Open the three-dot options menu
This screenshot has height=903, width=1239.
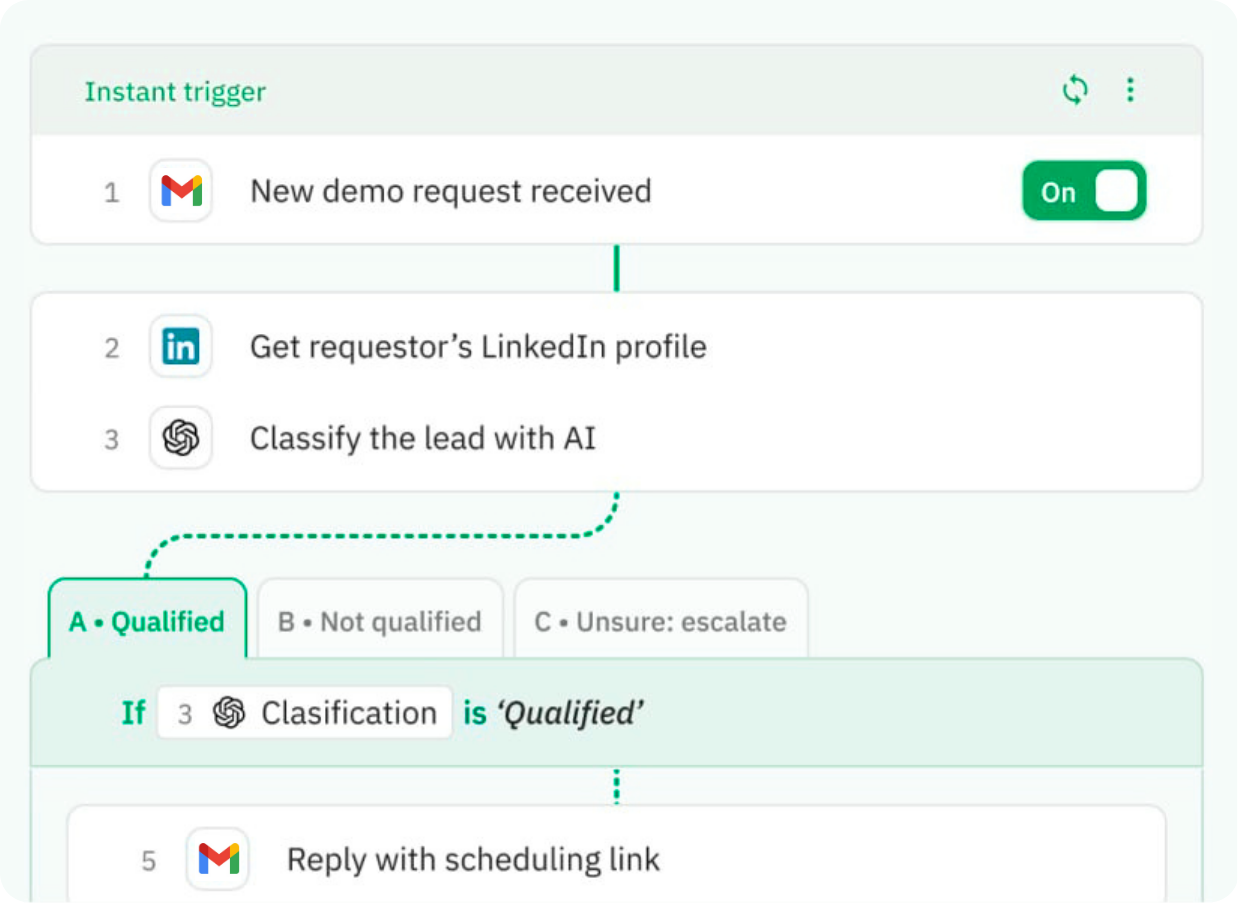click(1130, 91)
